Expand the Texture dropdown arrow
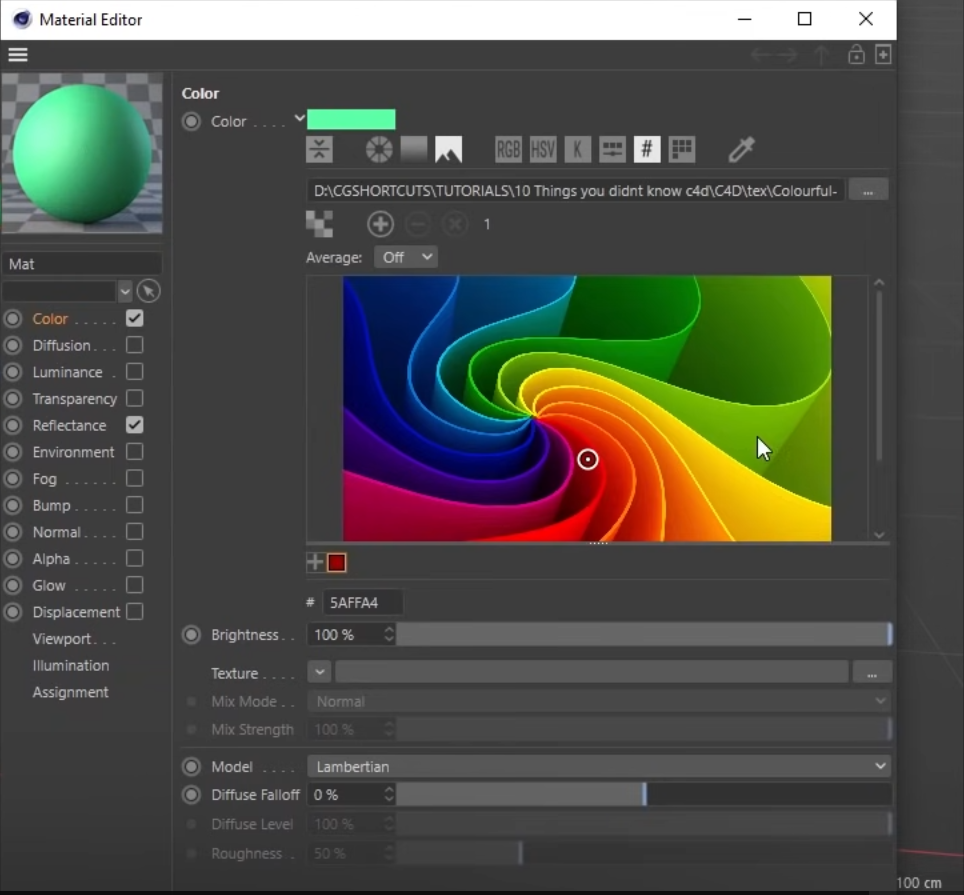Image resolution: width=964 pixels, height=895 pixels. [318, 672]
